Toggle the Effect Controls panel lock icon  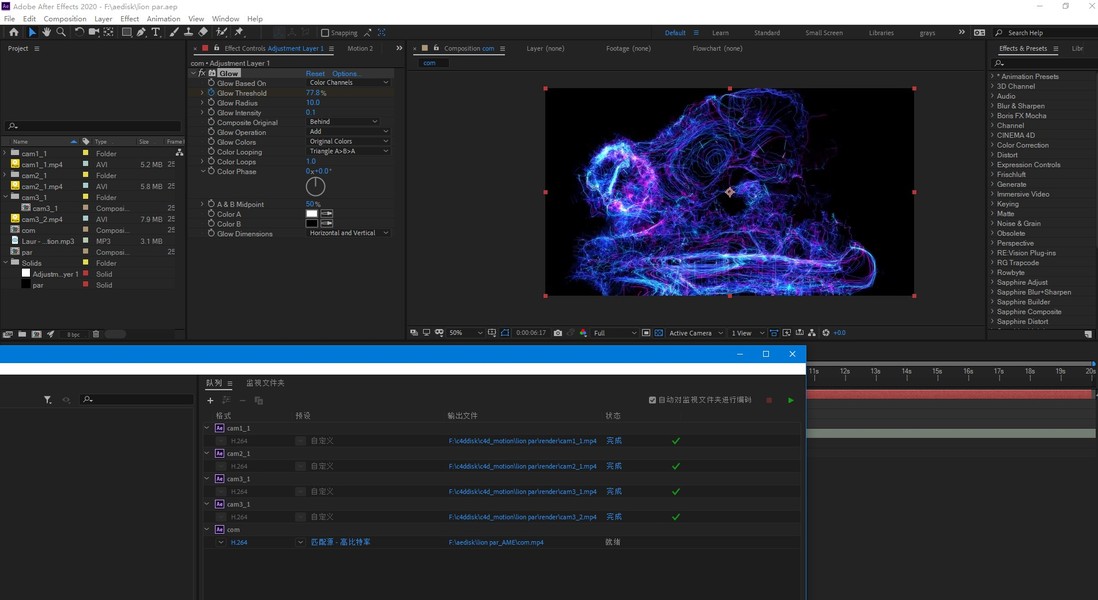click(216, 48)
